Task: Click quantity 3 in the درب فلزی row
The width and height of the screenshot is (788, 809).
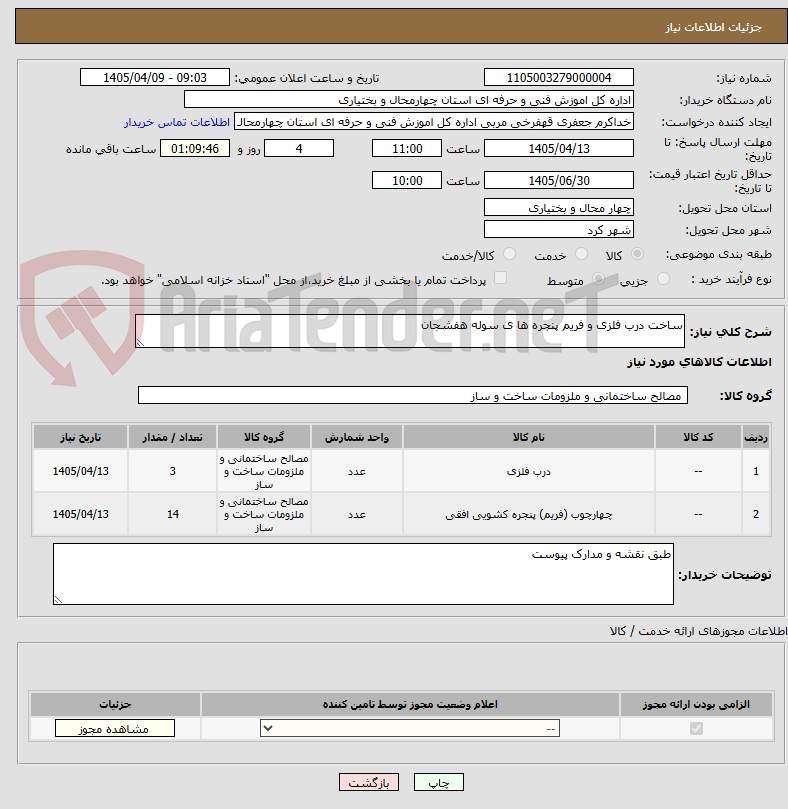Action: (x=172, y=471)
